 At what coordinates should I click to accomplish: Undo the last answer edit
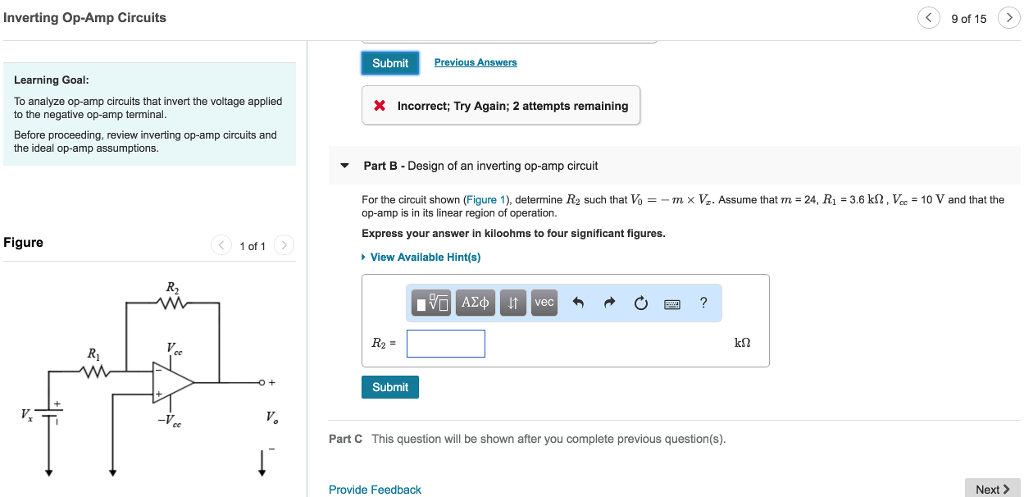pyautogui.click(x=577, y=303)
